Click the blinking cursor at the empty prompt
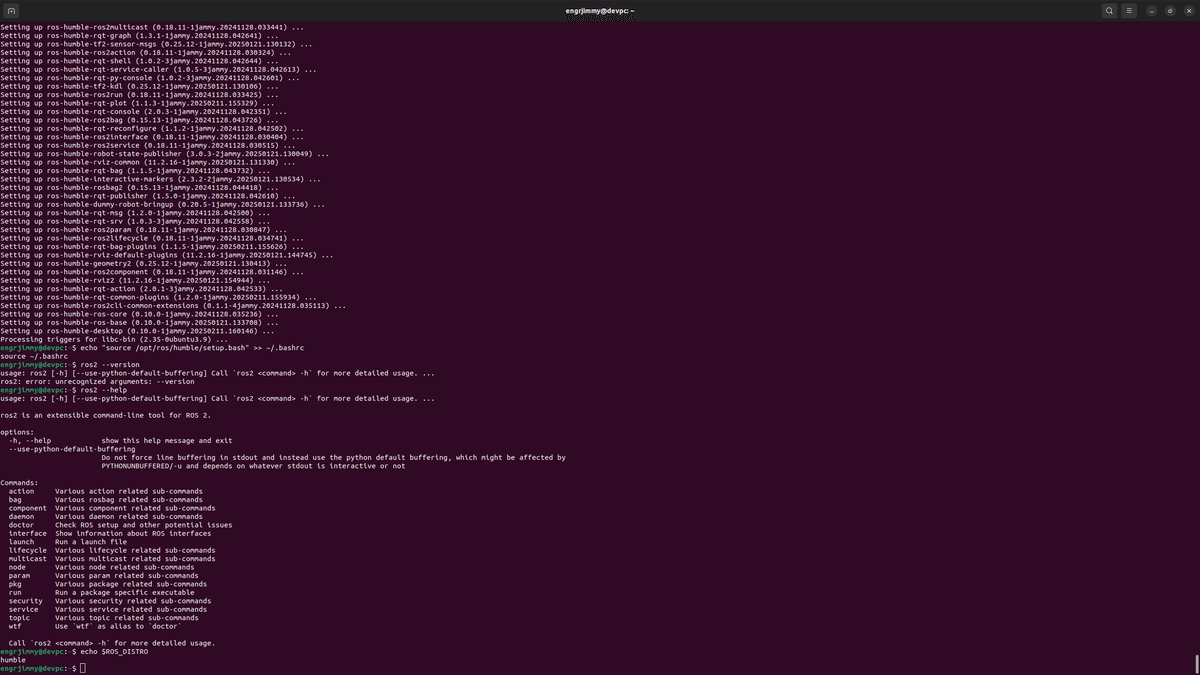Screen dimensions: 1200x675 click(x=81, y=667)
